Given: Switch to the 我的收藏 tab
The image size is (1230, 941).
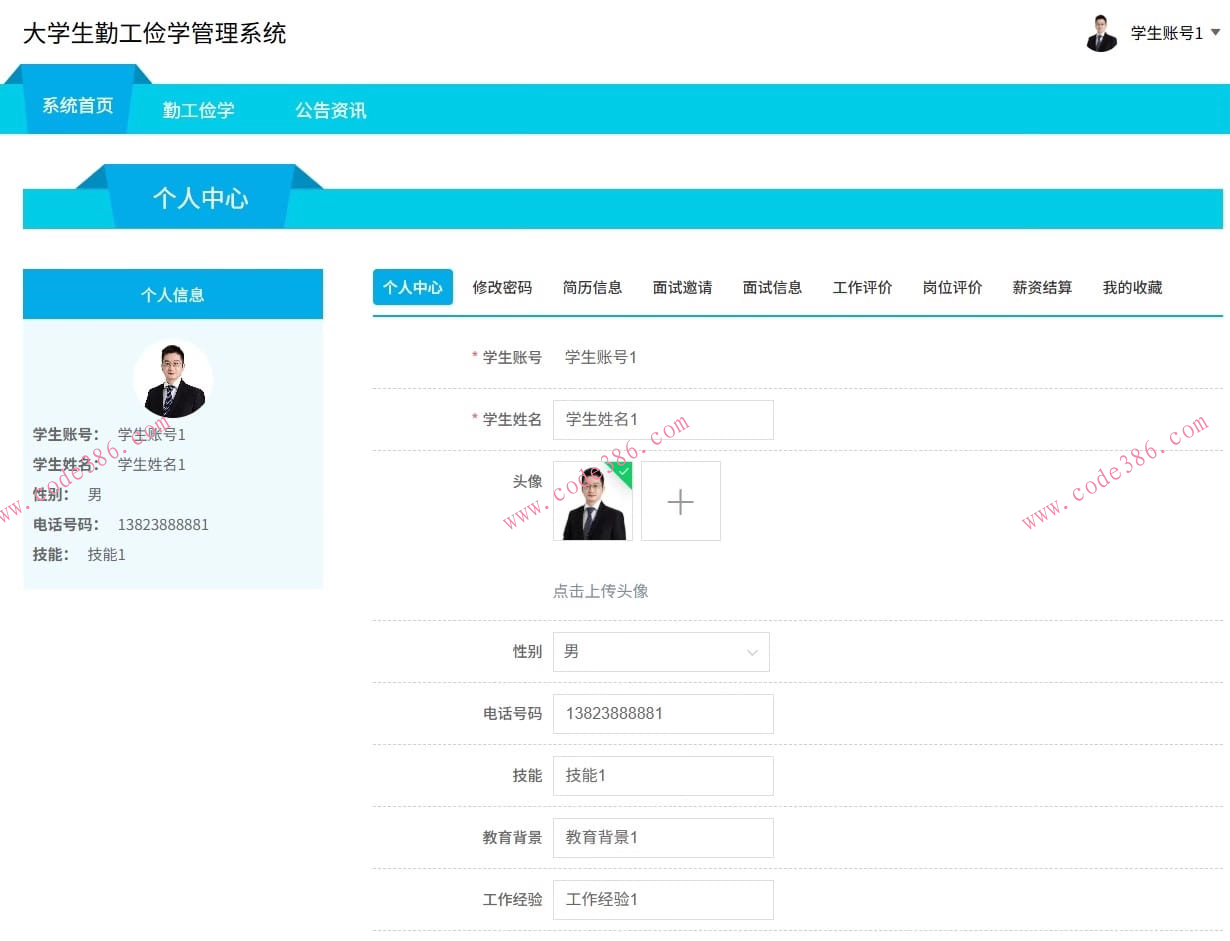Looking at the screenshot, I should [1132, 287].
